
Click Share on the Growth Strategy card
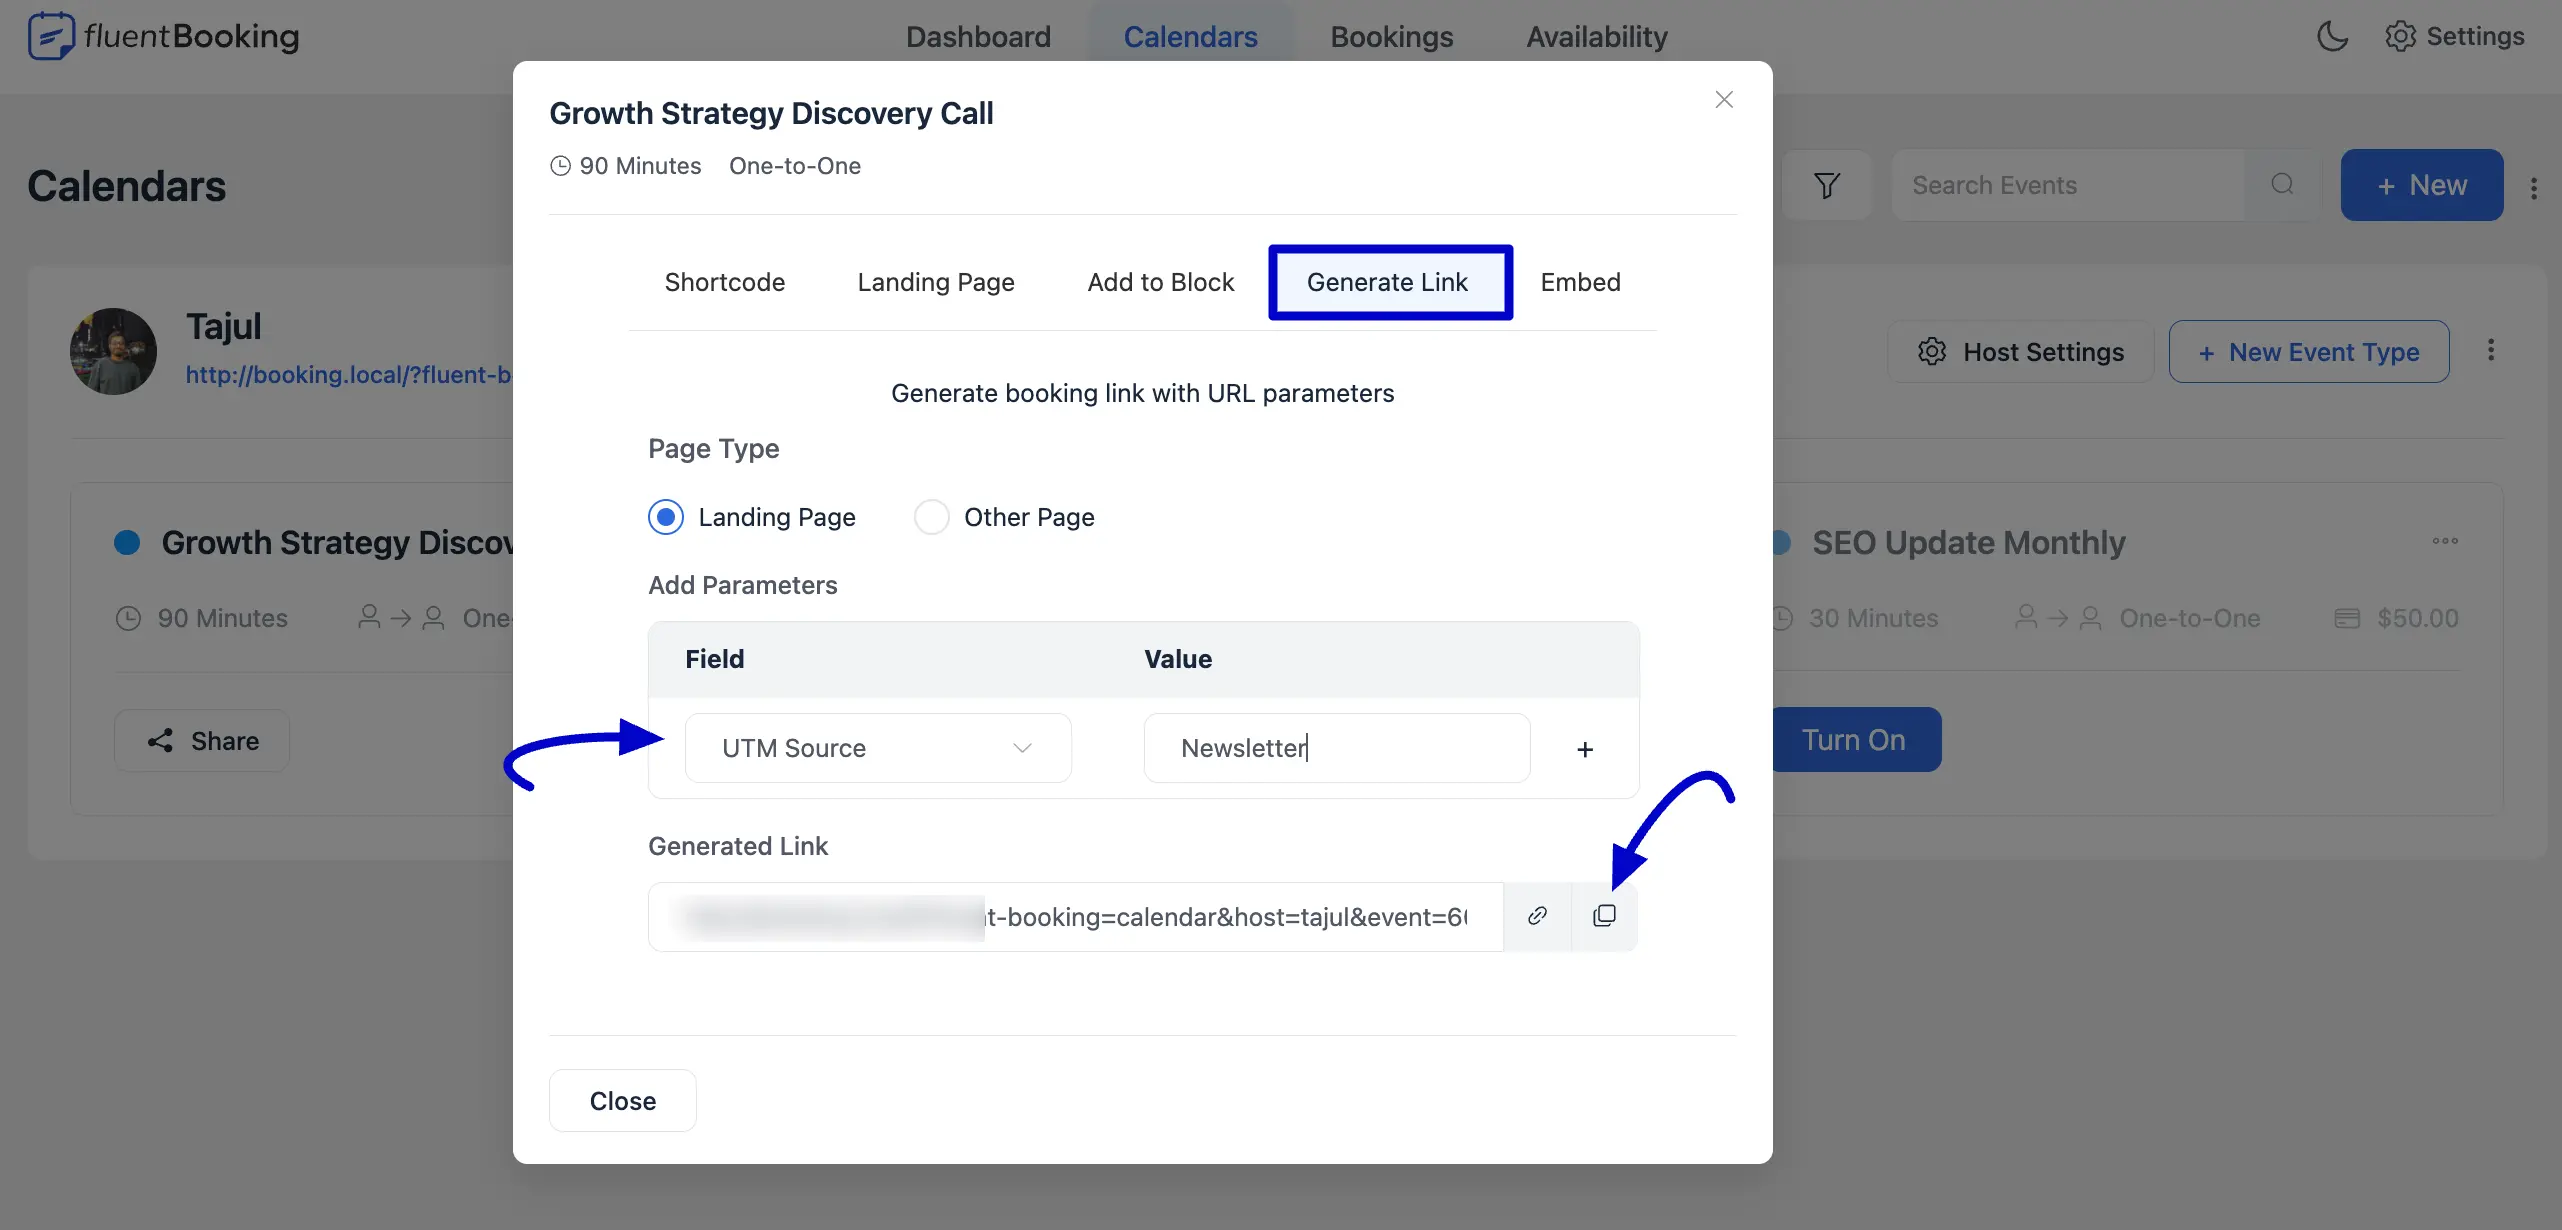[202, 741]
